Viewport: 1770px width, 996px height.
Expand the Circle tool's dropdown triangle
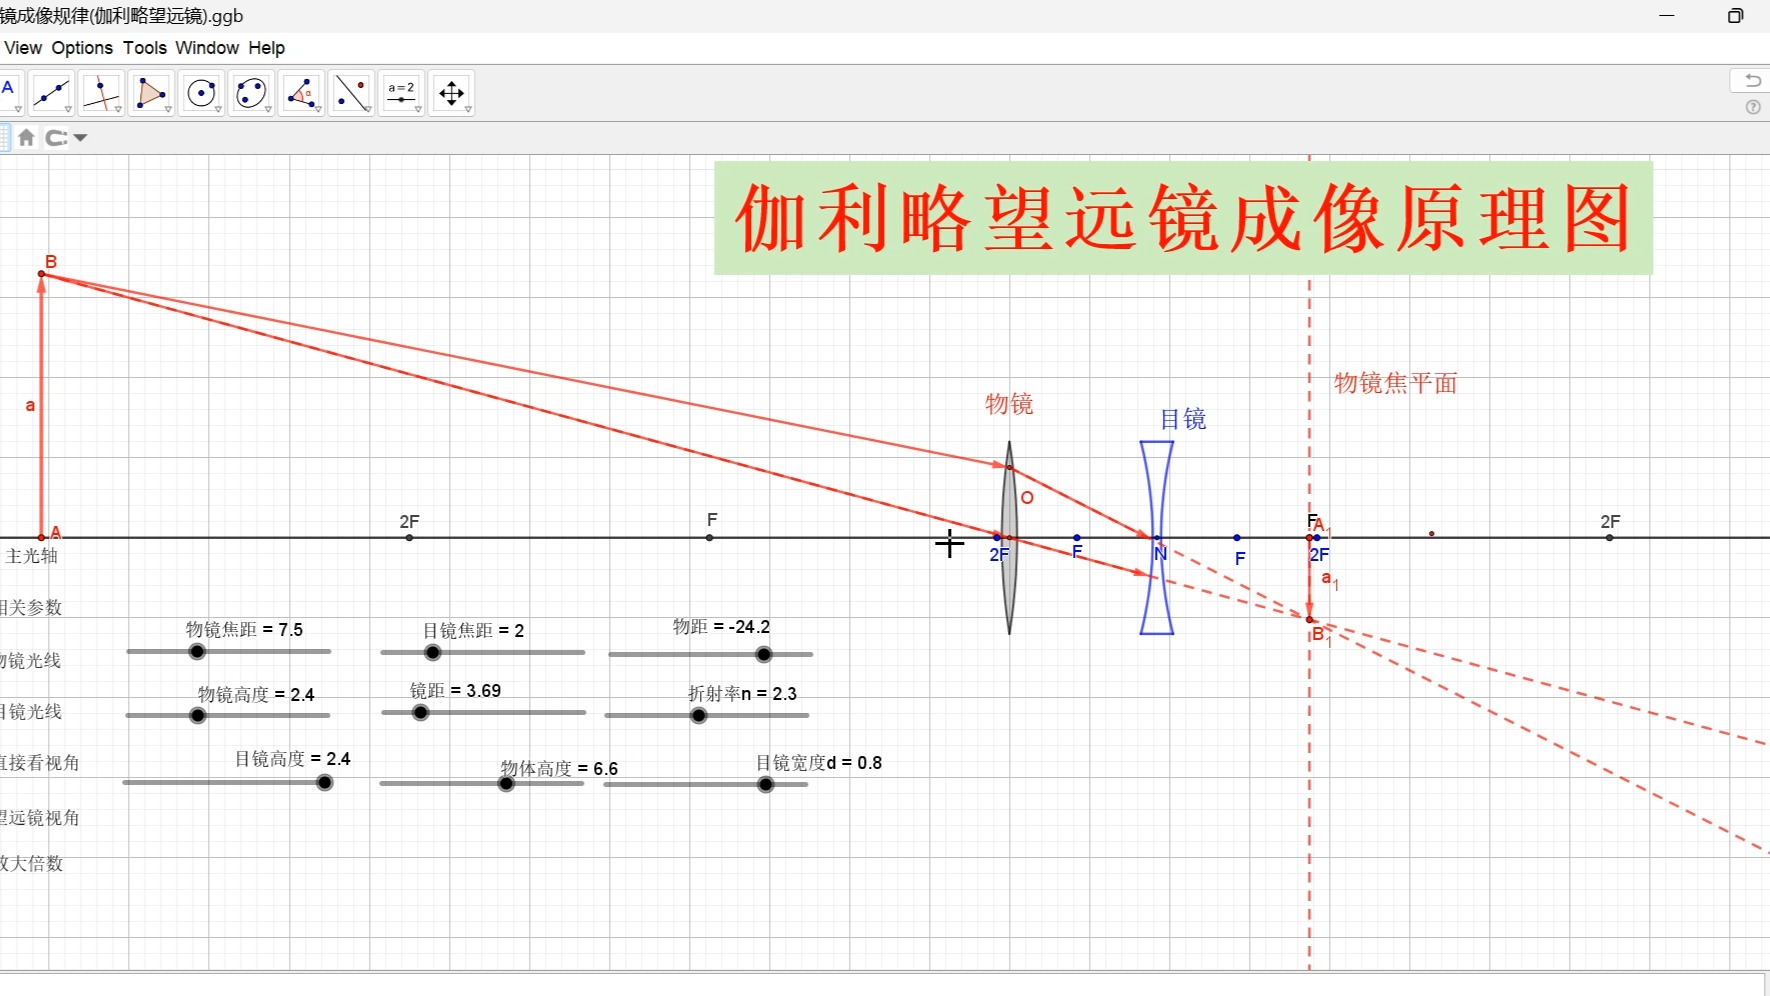tap(218, 109)
